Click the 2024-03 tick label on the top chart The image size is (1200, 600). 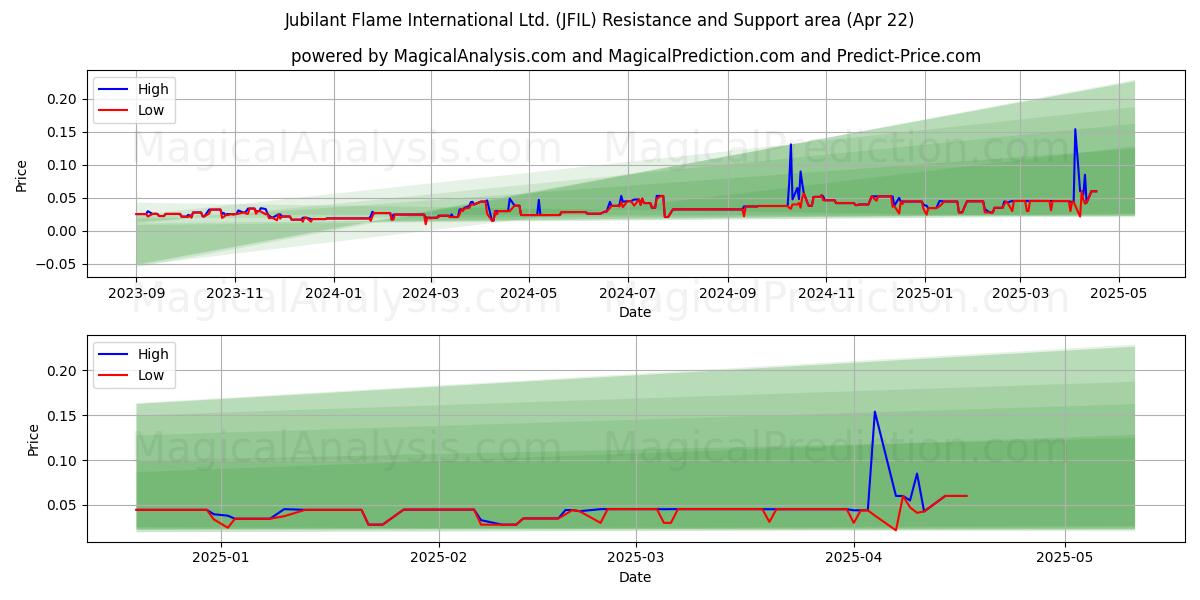pyautogui.click(x=431, y=293)
